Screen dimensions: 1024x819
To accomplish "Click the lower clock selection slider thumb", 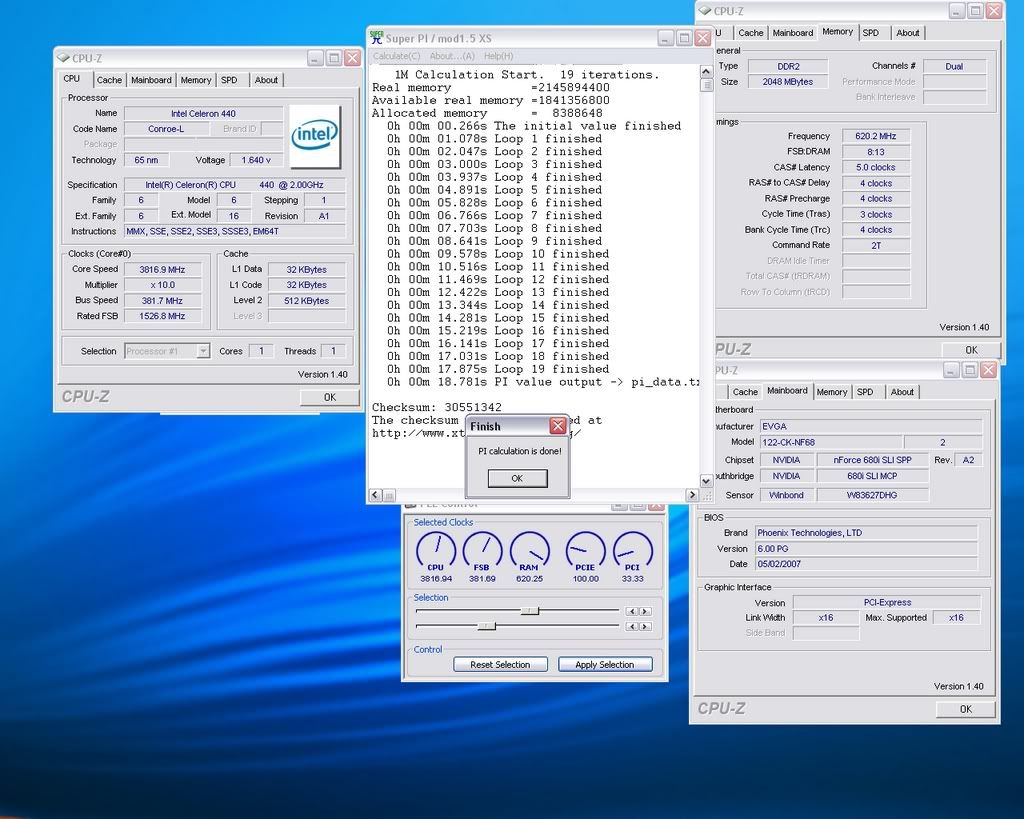I will tap(487, 626).
